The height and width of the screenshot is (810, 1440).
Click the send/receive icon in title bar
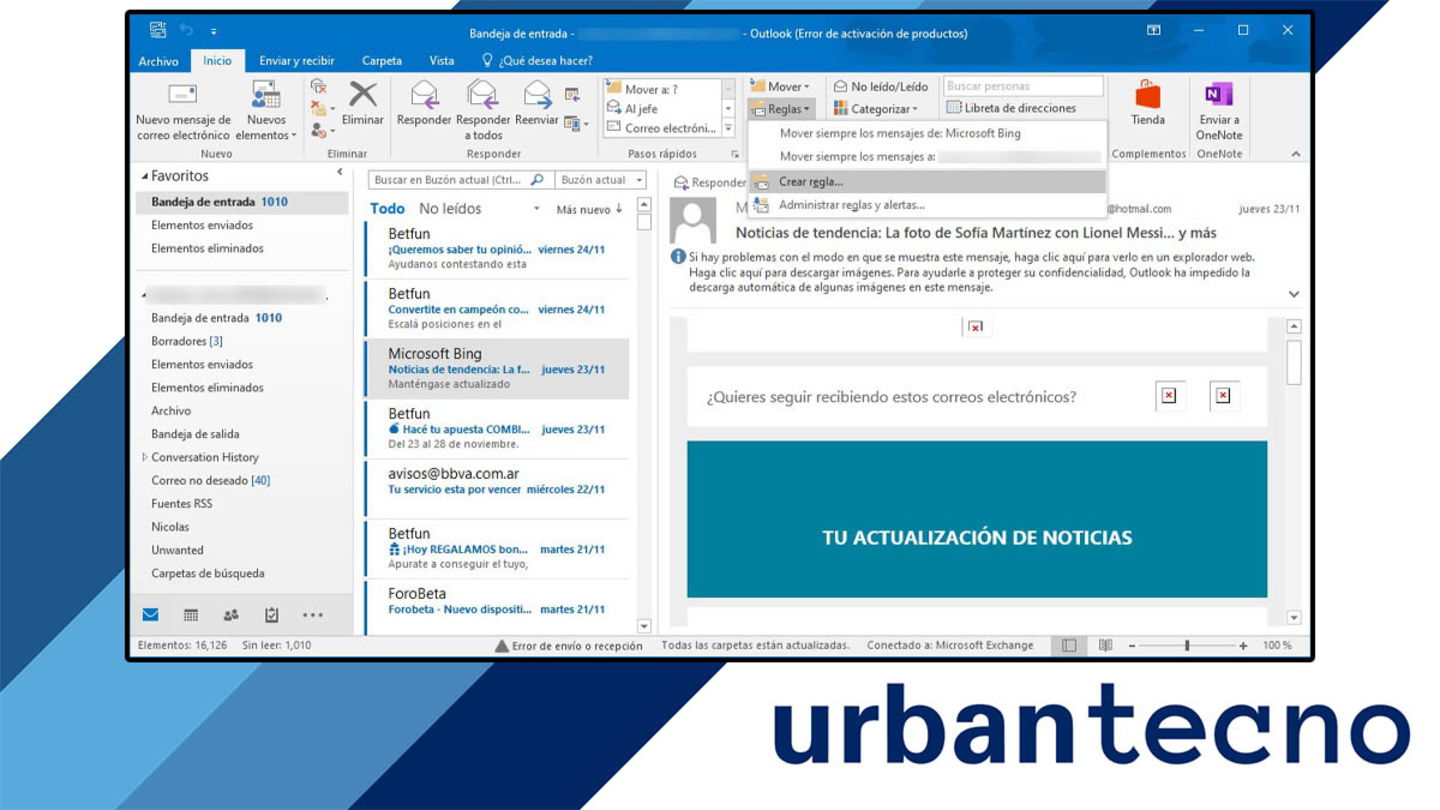(x=158, y=30)
